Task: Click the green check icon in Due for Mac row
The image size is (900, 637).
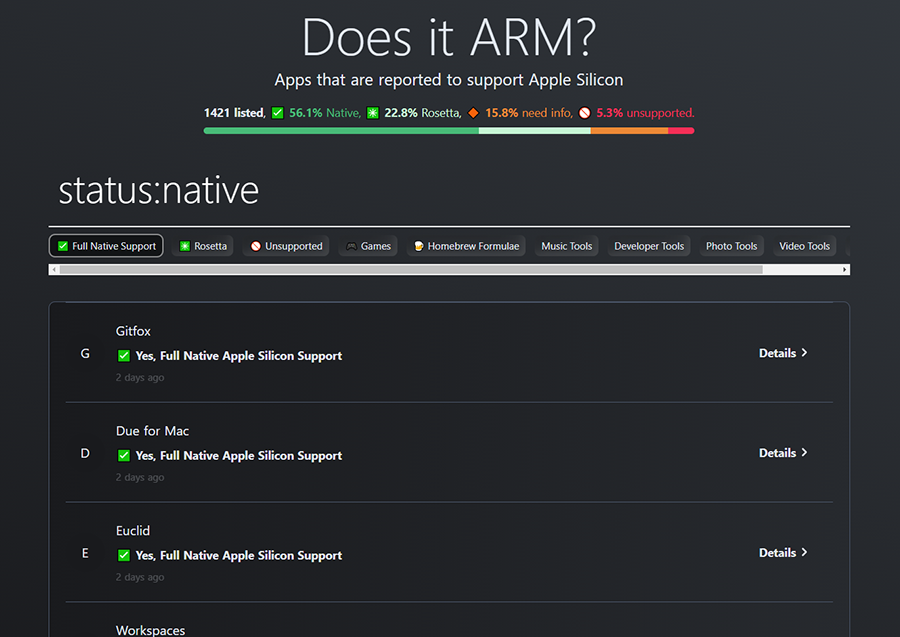Action: point(123,456)
